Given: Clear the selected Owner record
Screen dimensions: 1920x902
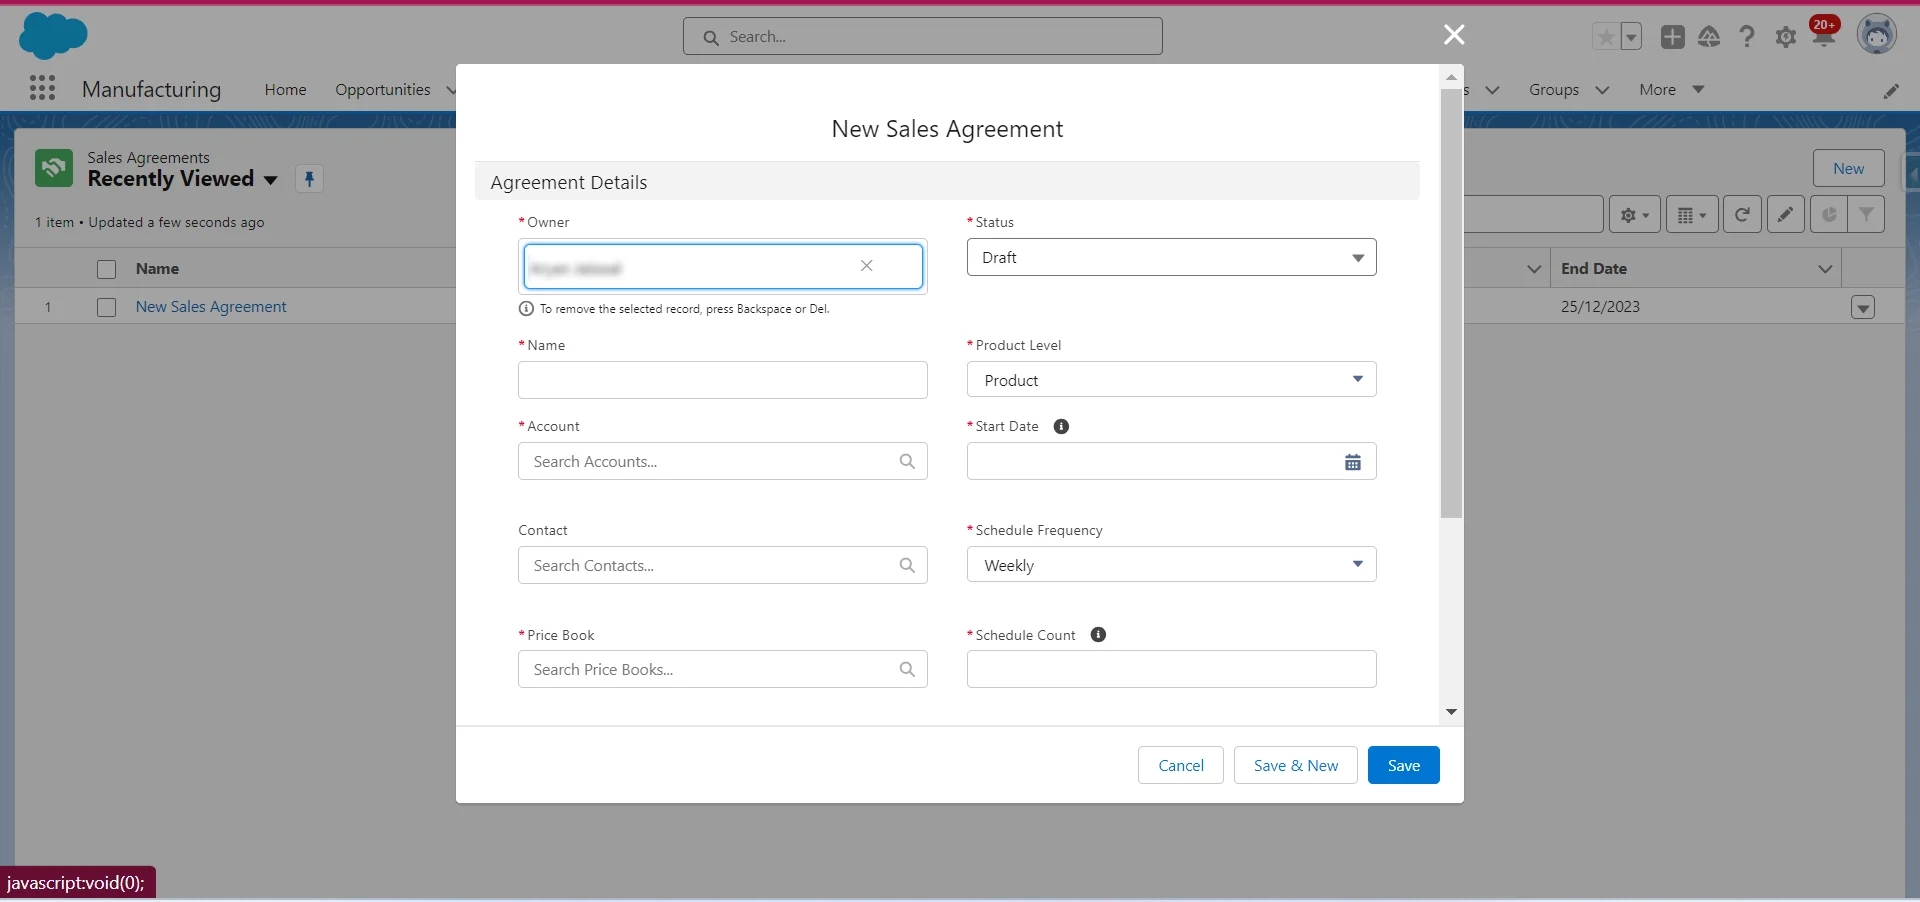Looking at the screenshot, I should tap(866, 266).
